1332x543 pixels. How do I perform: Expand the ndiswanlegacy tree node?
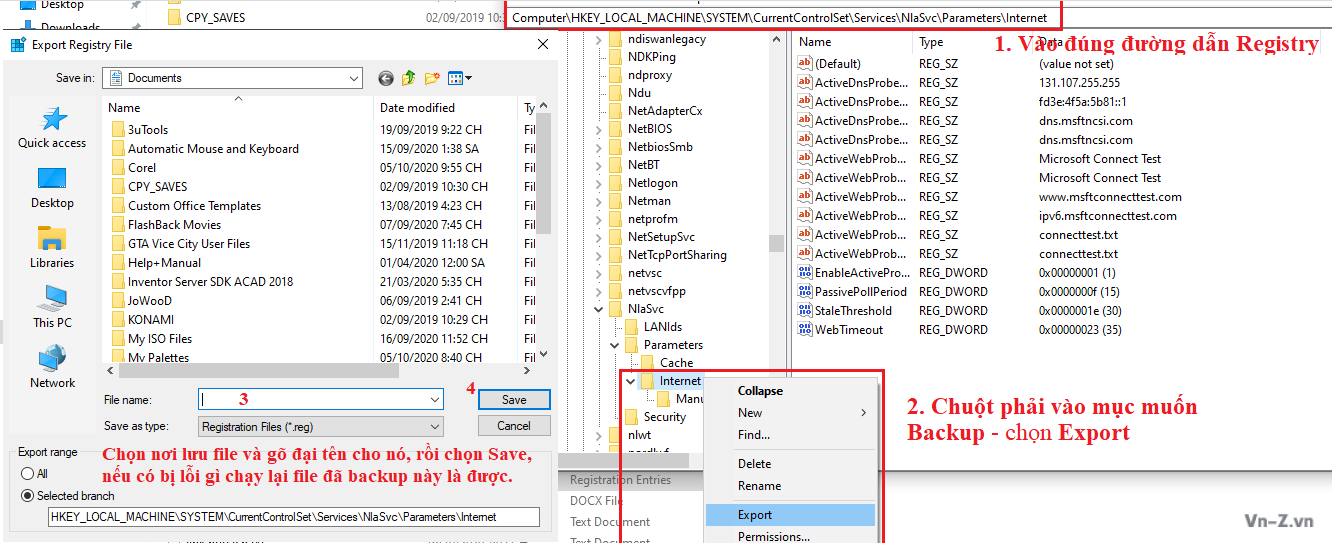(598, 39)
